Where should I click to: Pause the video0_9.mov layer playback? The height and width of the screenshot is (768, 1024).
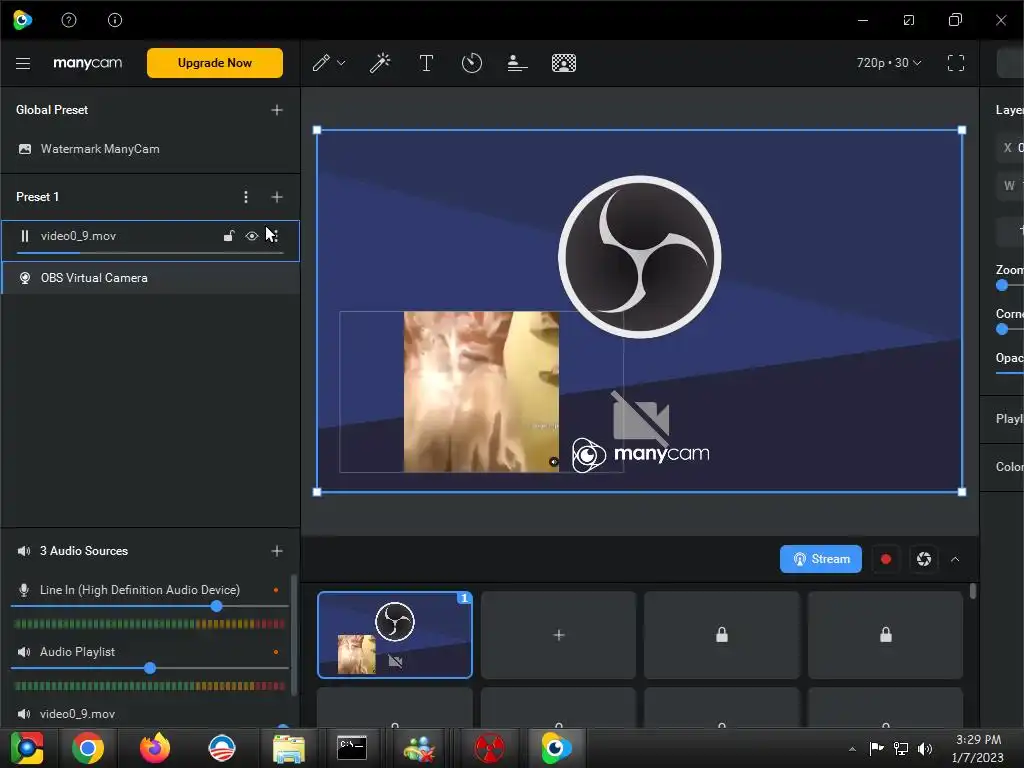point(25,236)
